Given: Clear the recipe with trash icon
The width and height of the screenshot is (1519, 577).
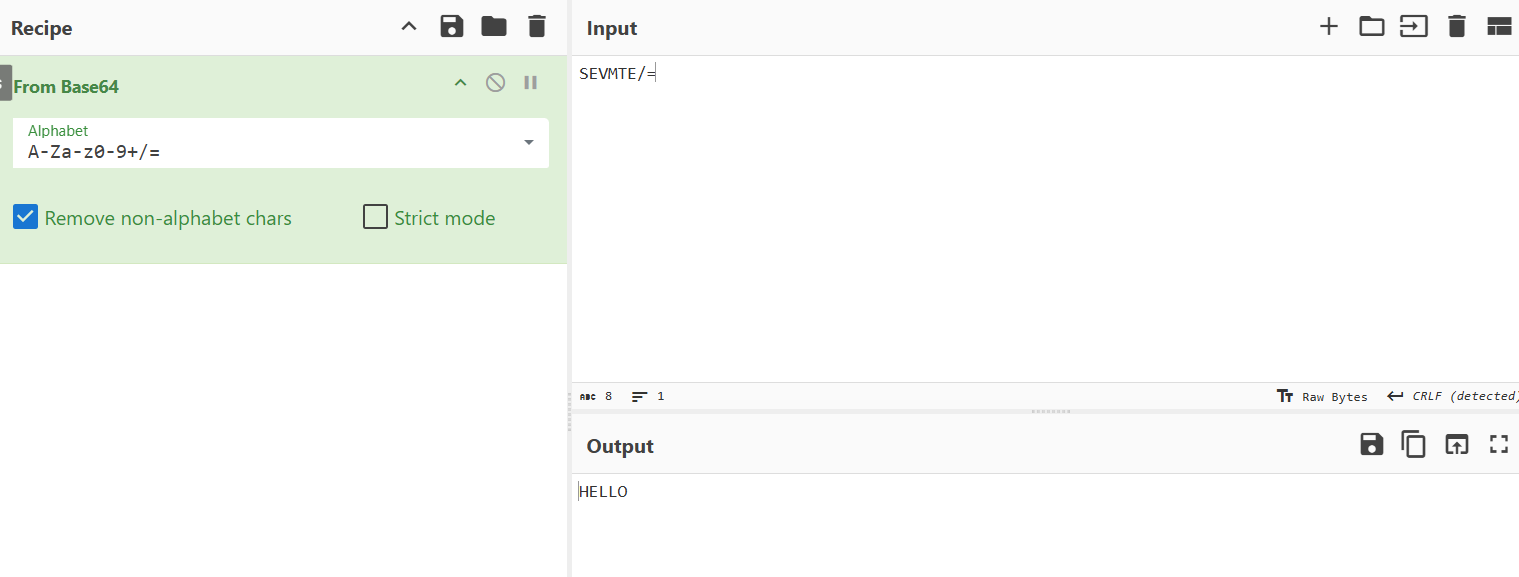Looking at the screenshot, I should [x=537, y=27].
